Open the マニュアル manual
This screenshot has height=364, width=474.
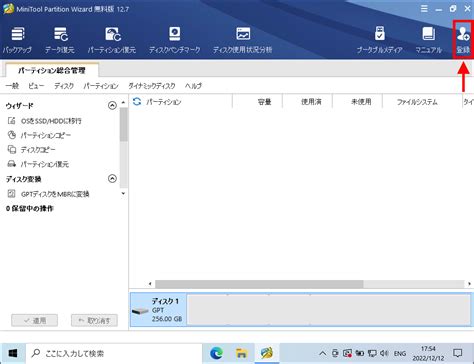click(429, 40)
